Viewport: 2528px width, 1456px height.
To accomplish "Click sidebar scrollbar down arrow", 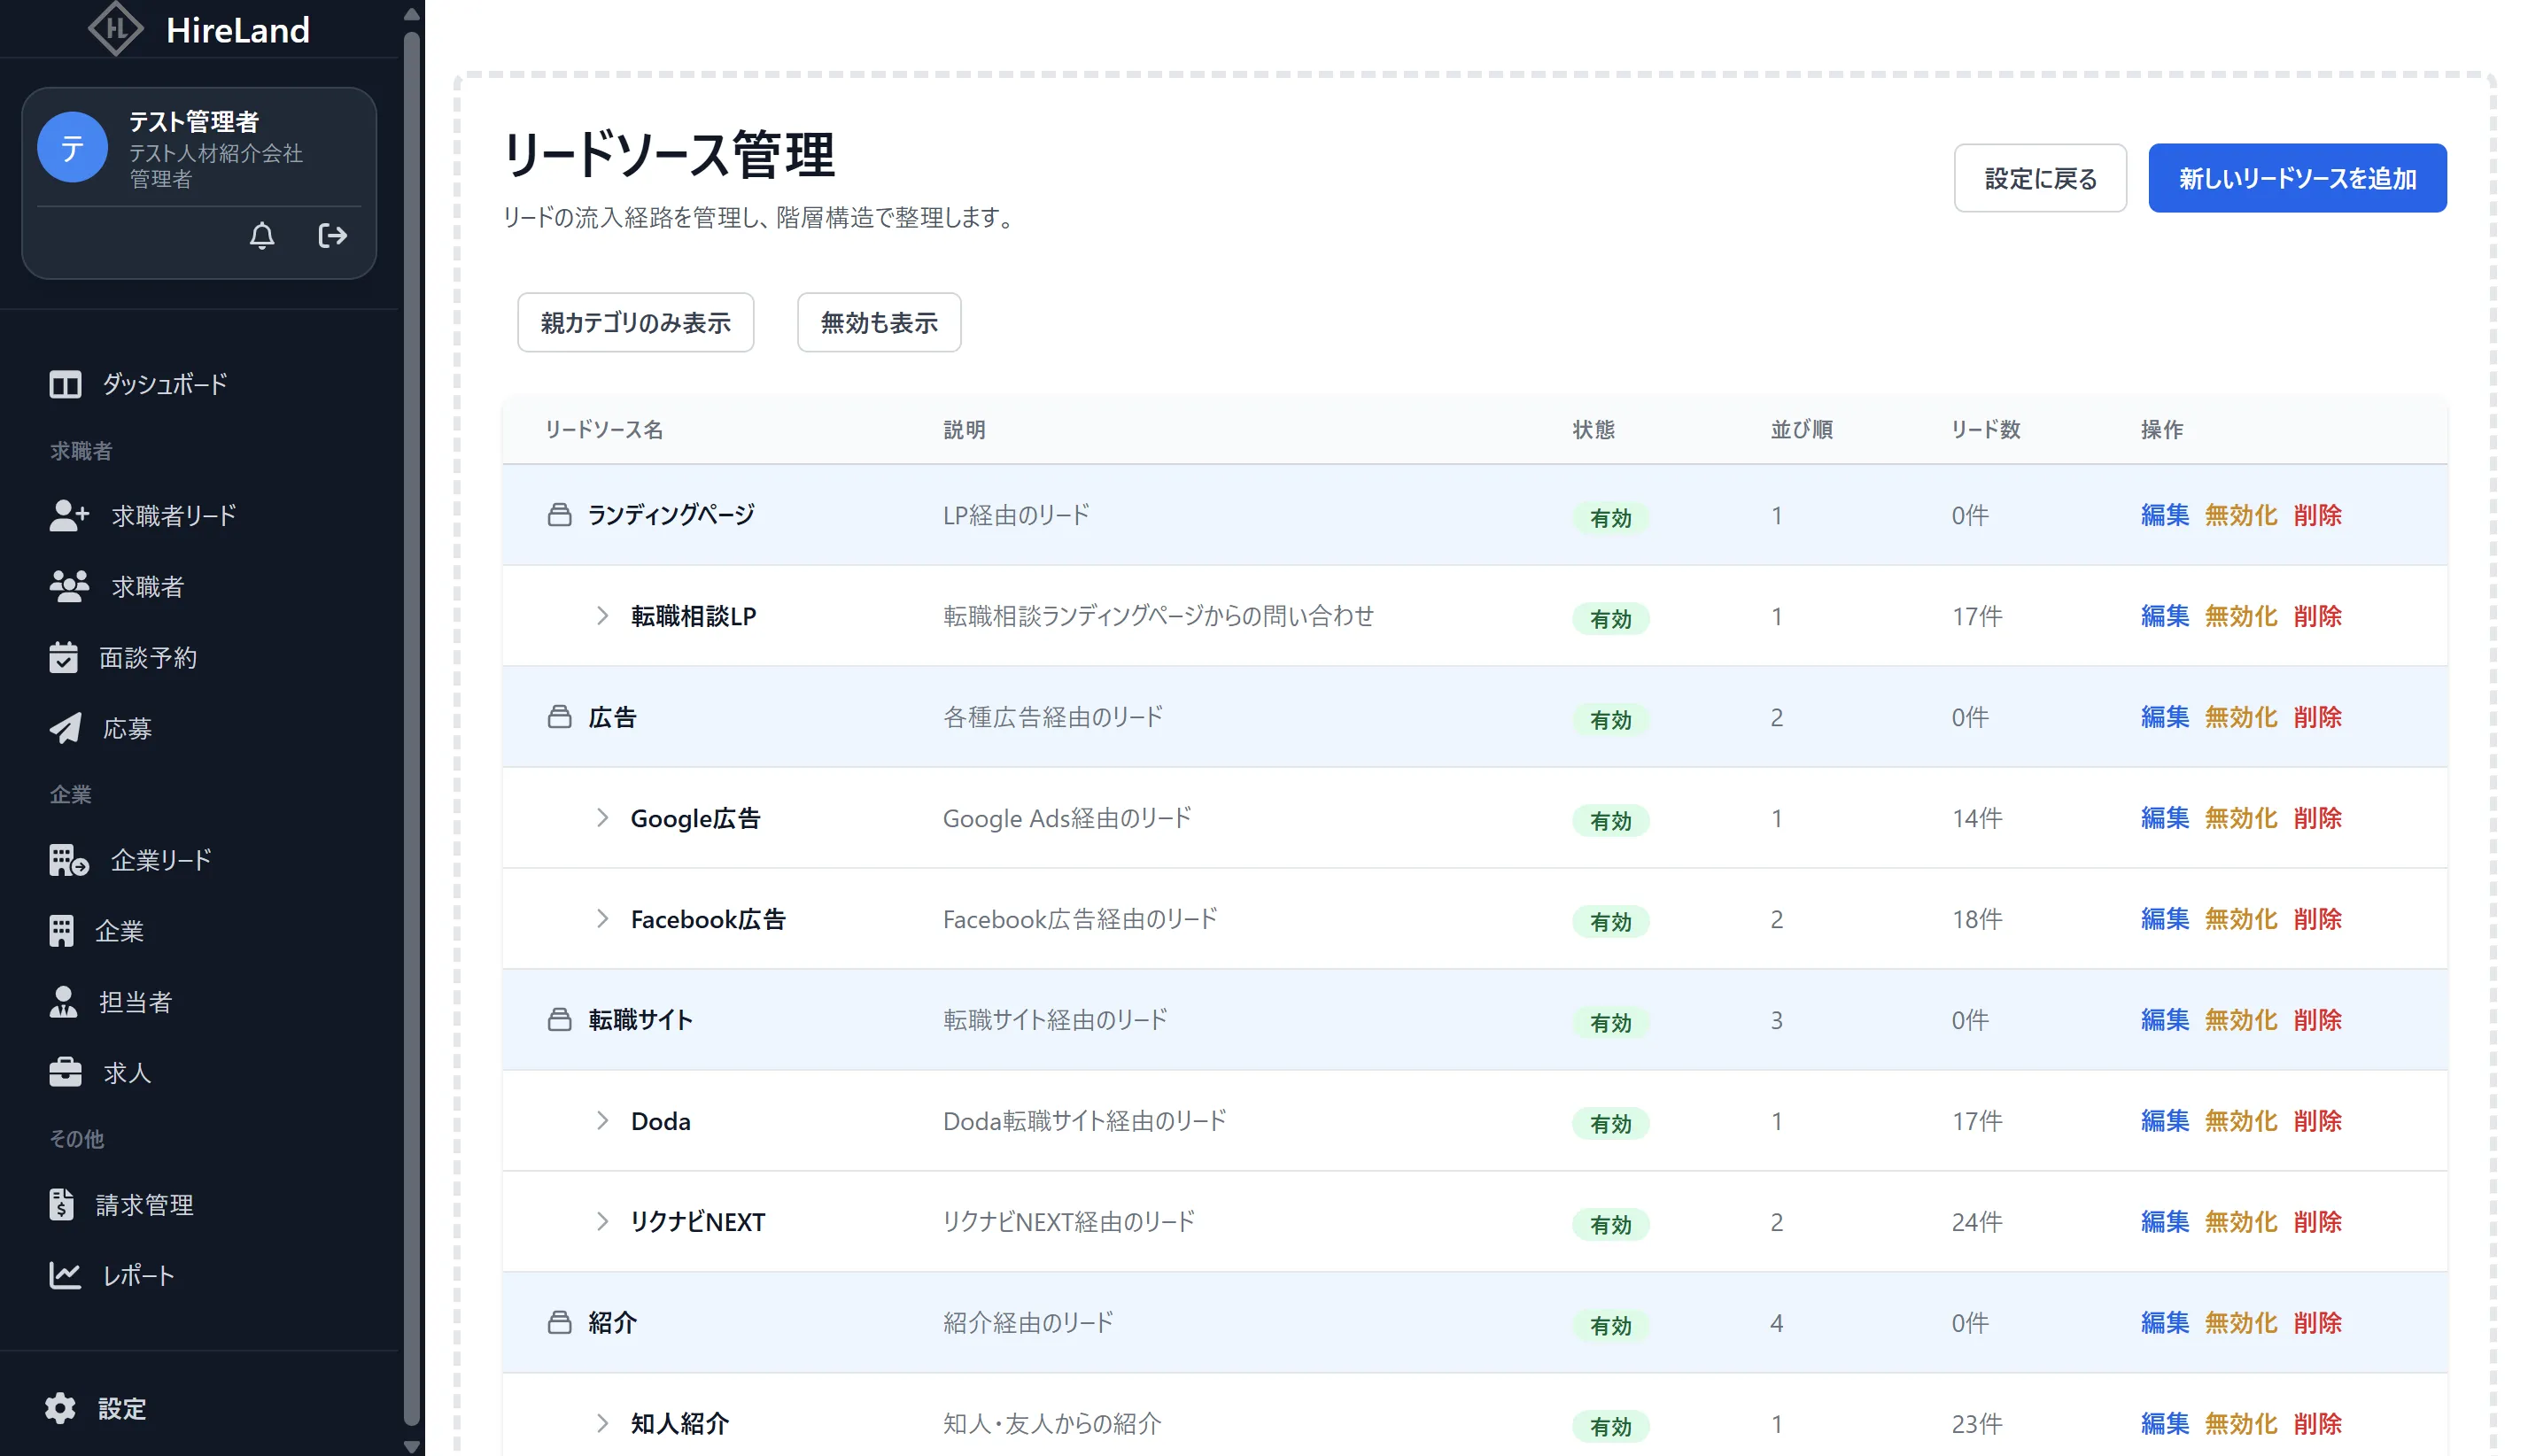I will point(411,1446).
